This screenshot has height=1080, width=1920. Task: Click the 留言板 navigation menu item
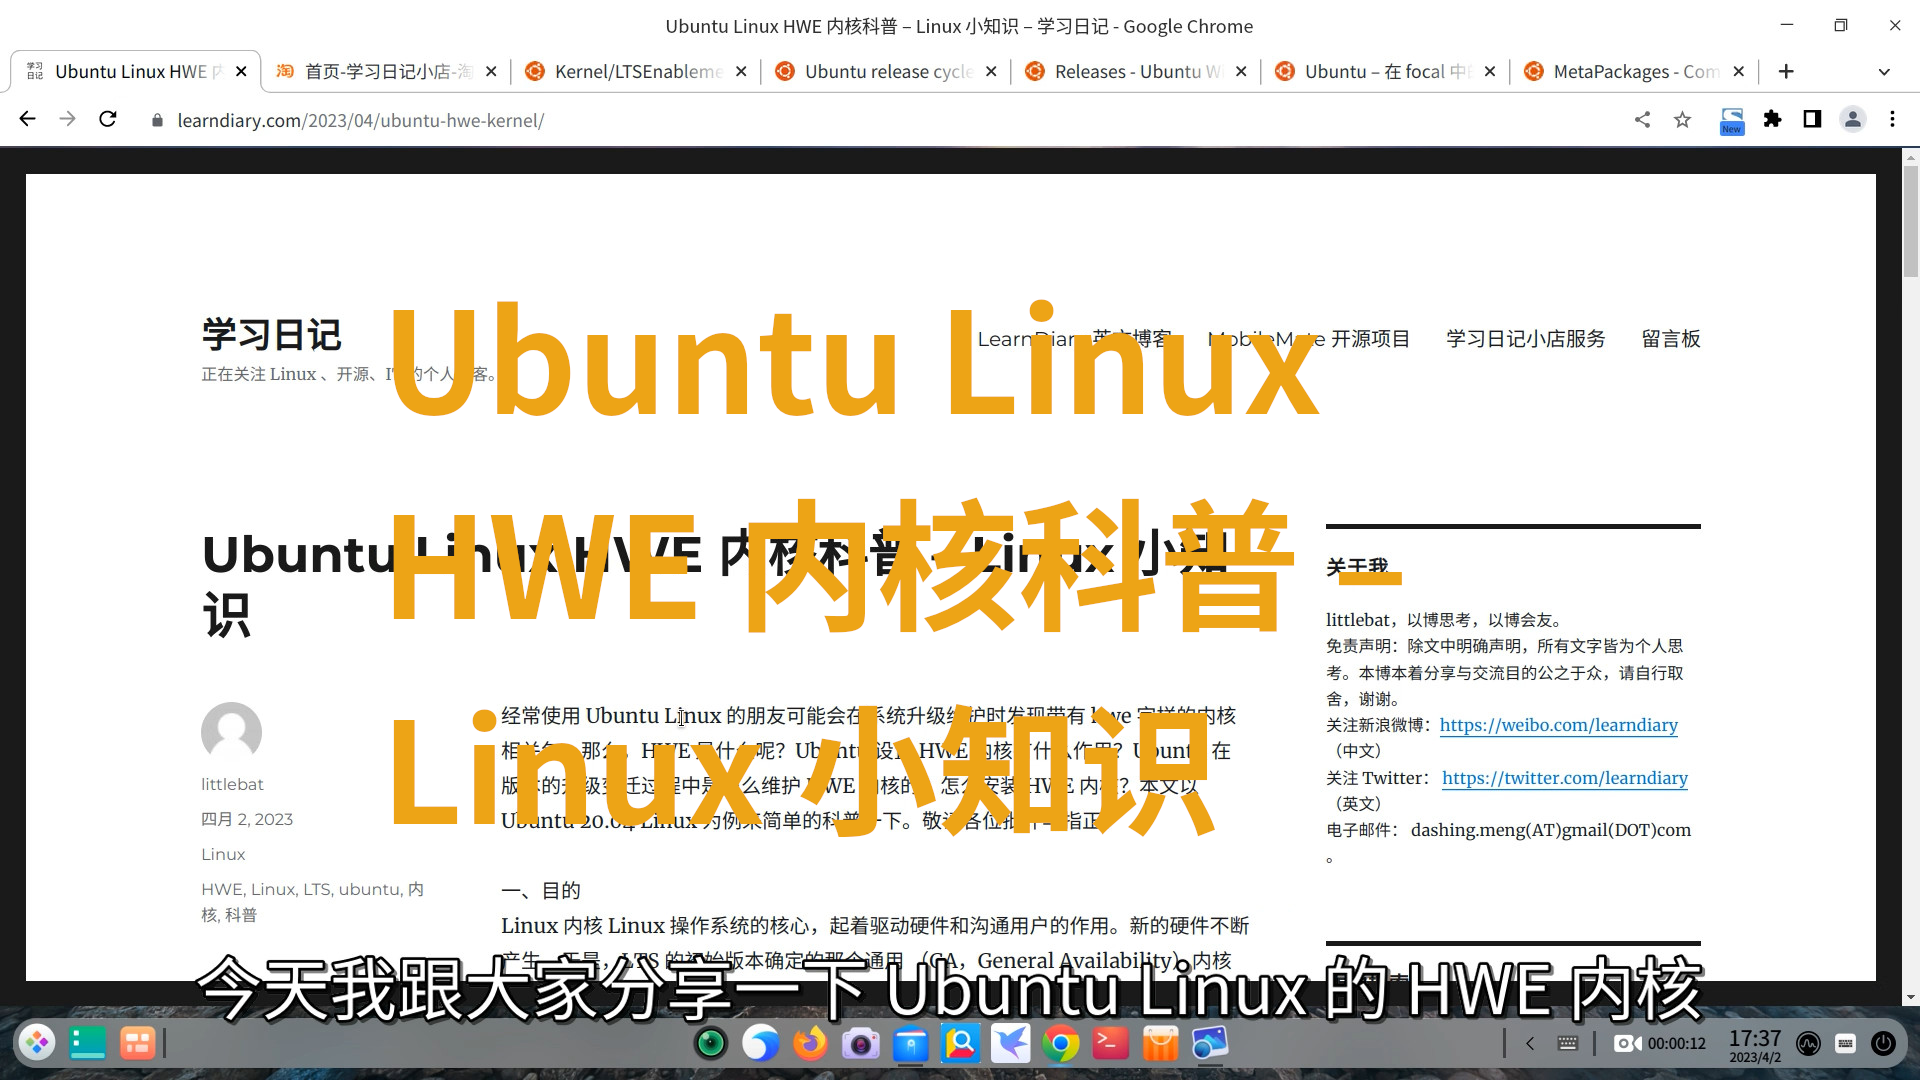(1670, 339)
